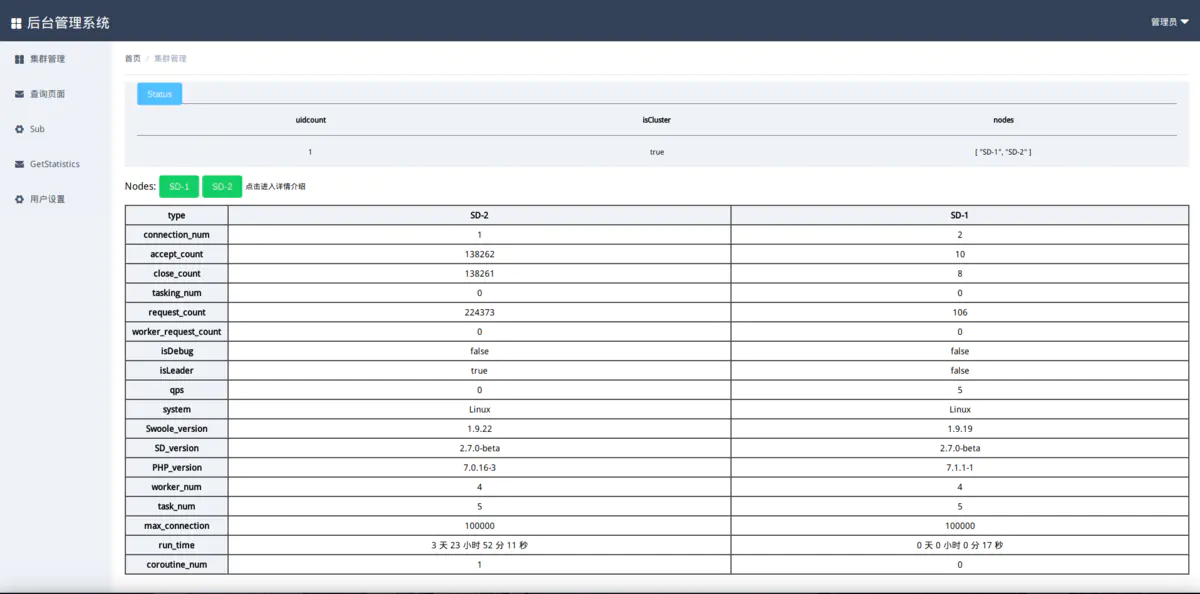Viewport: 1200px width, 594px height.
Task: Click the connection_num row label
Action: (x=177, y=235)
